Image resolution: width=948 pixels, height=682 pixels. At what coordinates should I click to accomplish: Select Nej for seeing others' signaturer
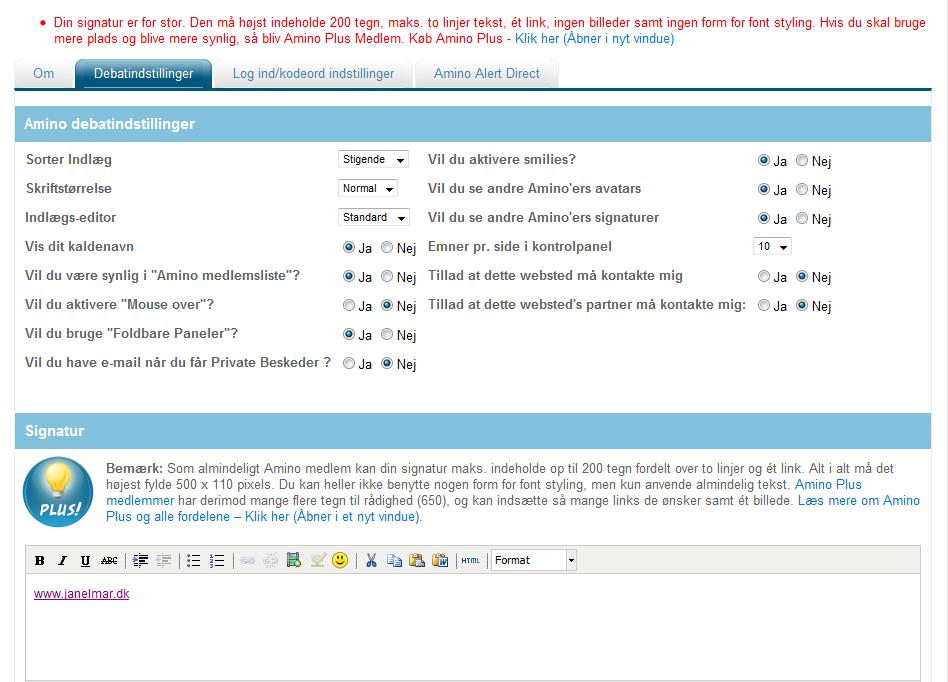[802, 218]
